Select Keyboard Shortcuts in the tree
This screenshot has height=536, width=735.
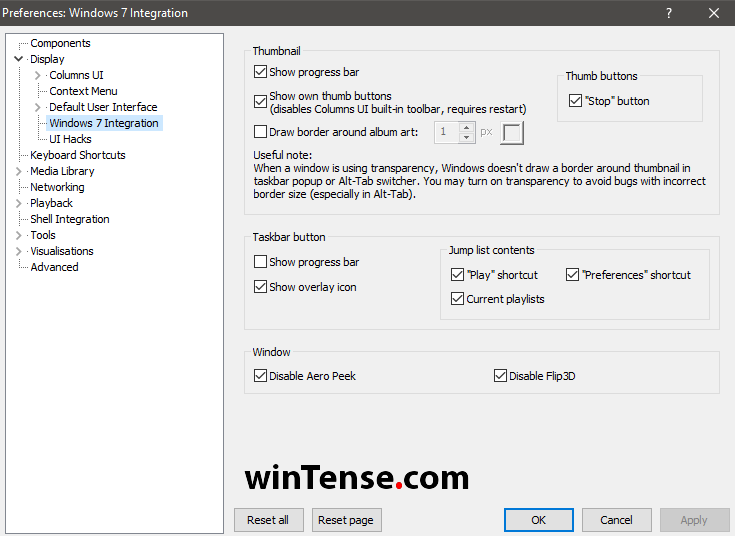[x=78, y=155]
